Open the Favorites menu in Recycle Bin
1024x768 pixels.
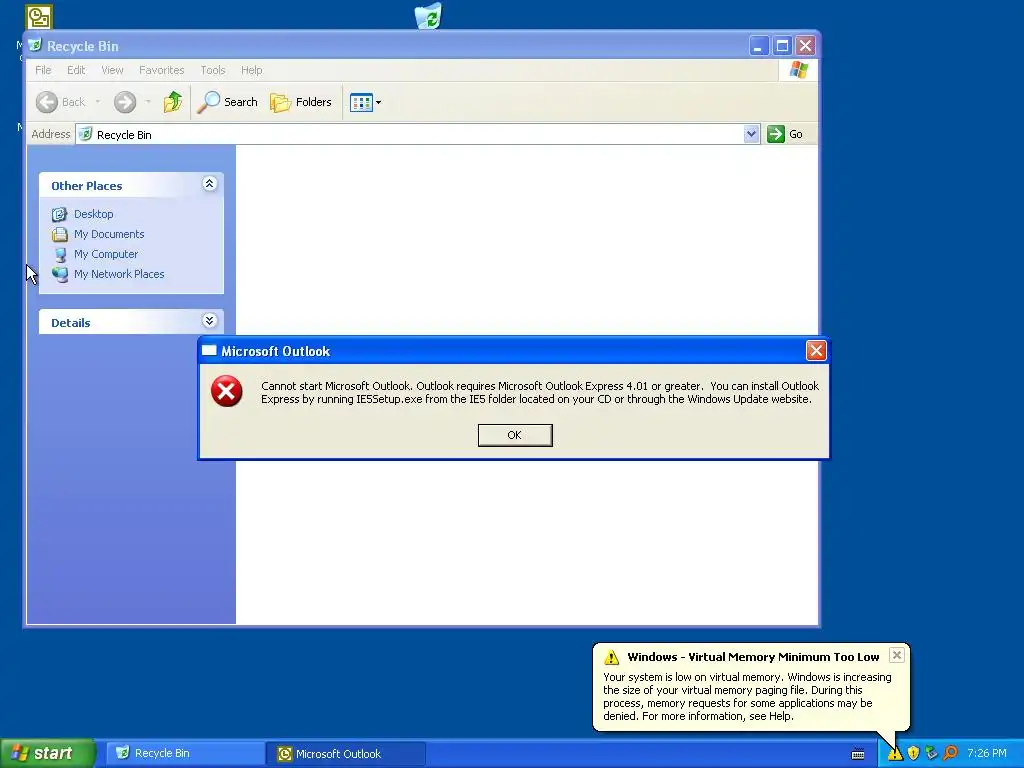[x=161, y=70]
